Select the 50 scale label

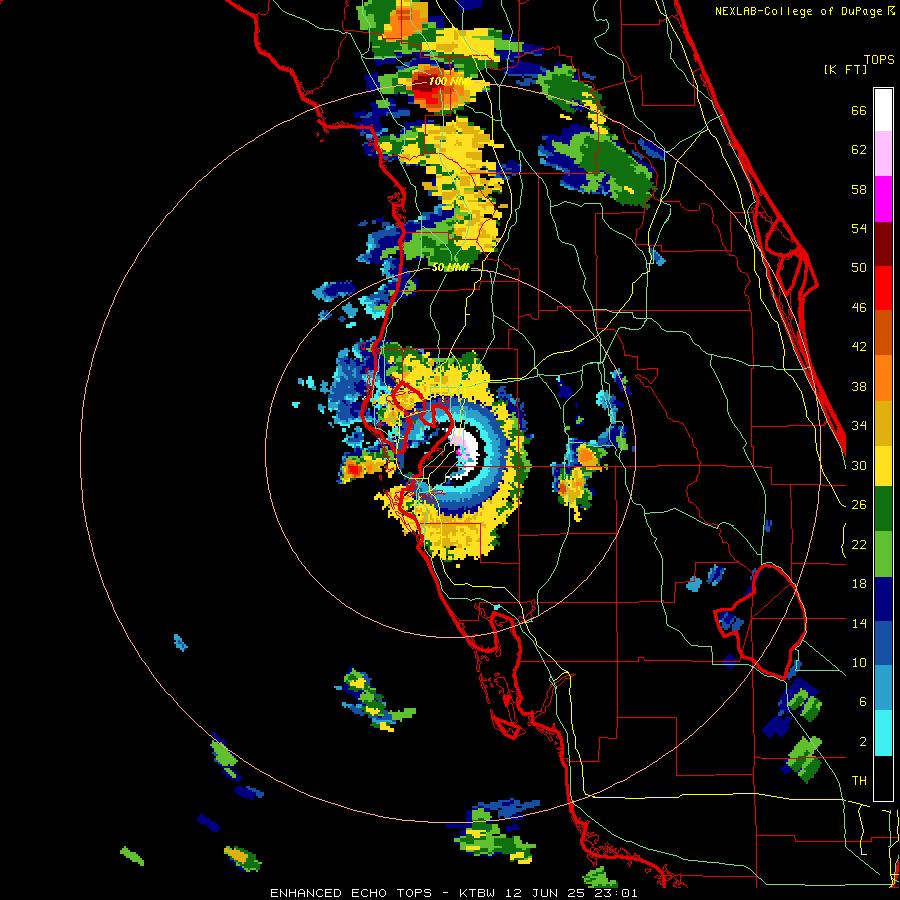[859, 268]
